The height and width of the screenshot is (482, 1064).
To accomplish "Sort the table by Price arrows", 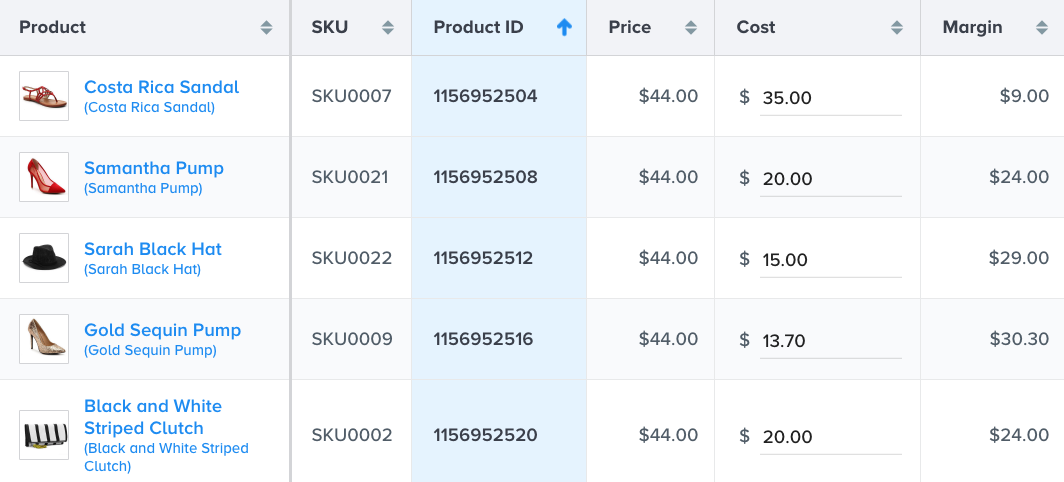I will 691,28.
